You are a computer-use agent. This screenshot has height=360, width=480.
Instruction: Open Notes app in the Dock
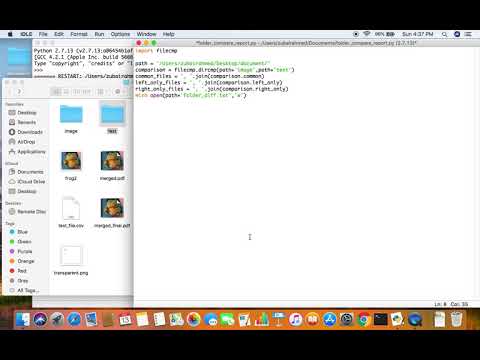(x=142, y=319)
